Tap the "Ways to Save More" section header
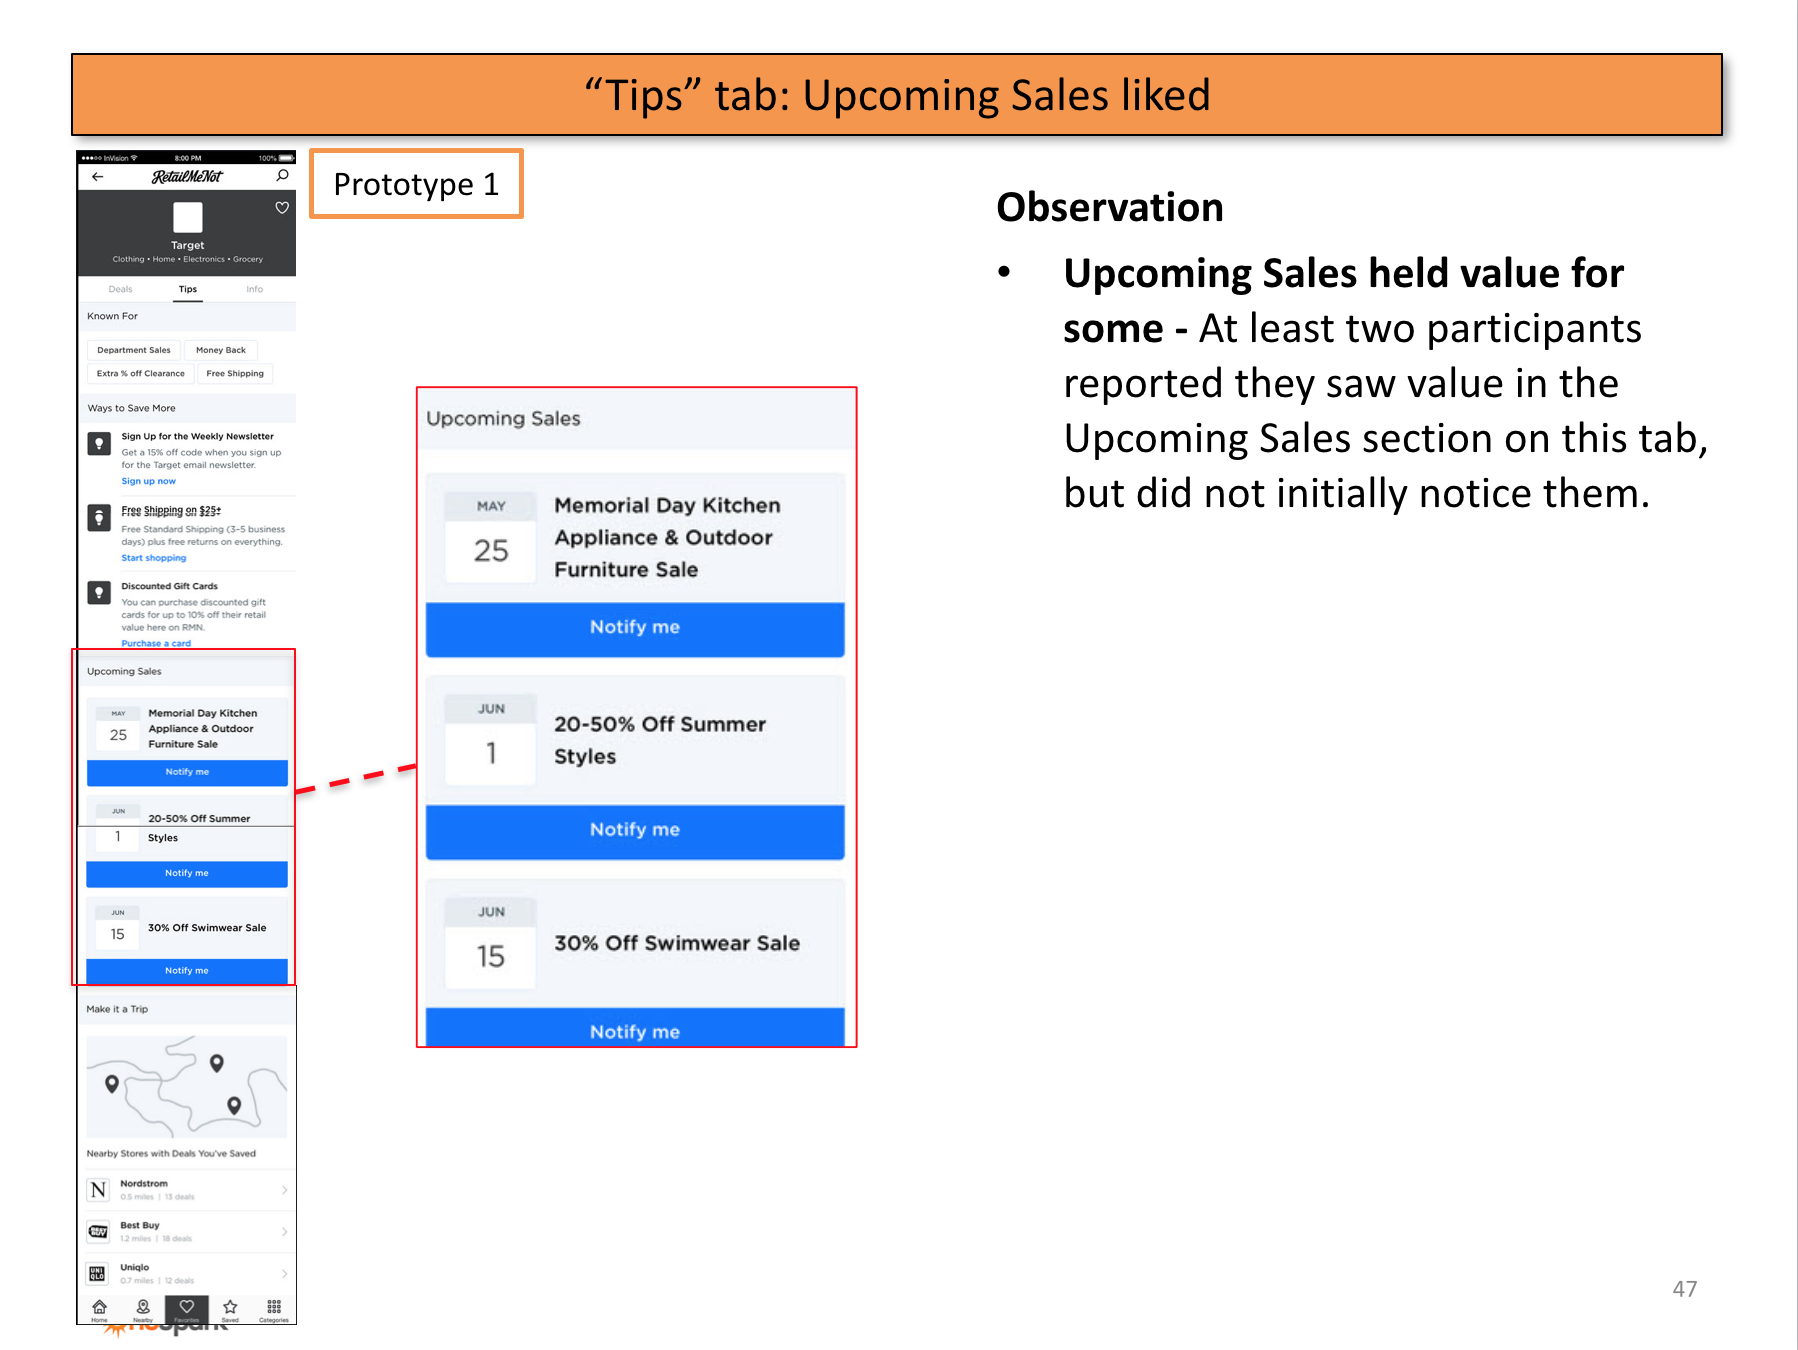Viewport: 1798px width, 1350px height. [x=187, y=408]
